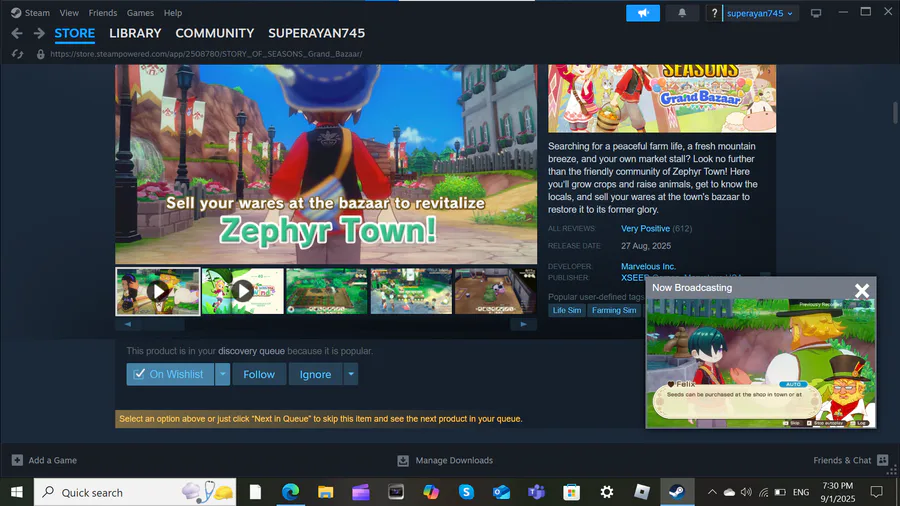Show hidden tray icons chevron
900x506 pixels.
click(x=712, y=492)
